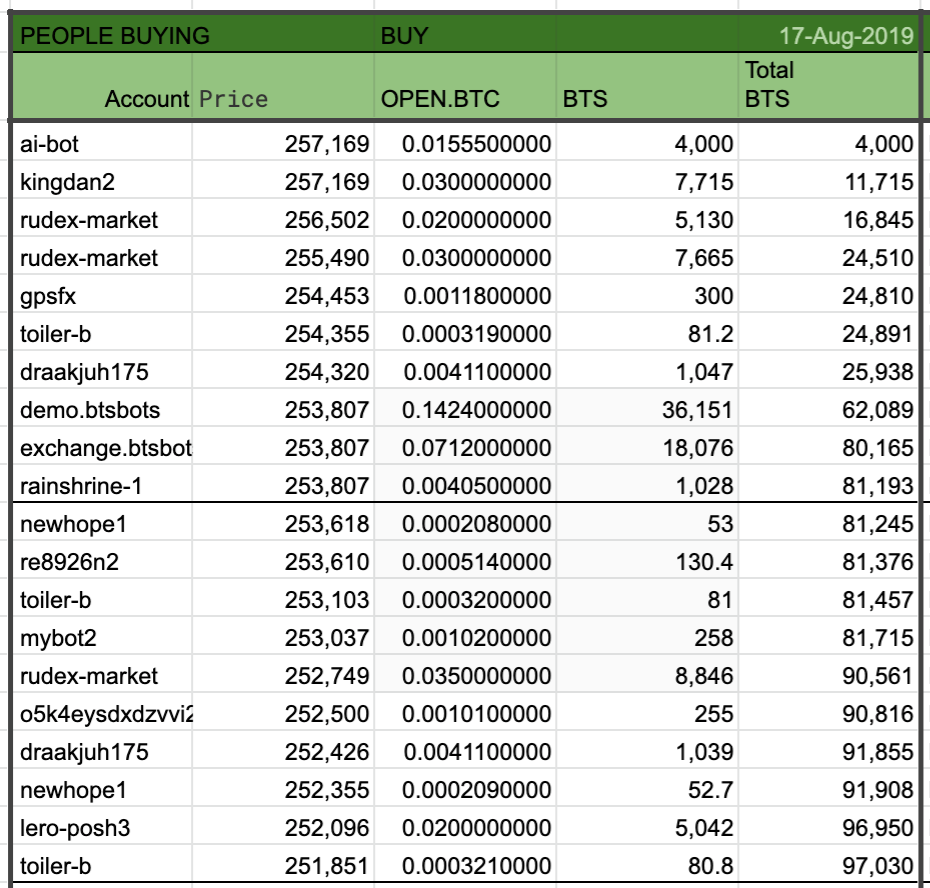
Task: Click BTS amount 8,846
Action: pos(647,675)
